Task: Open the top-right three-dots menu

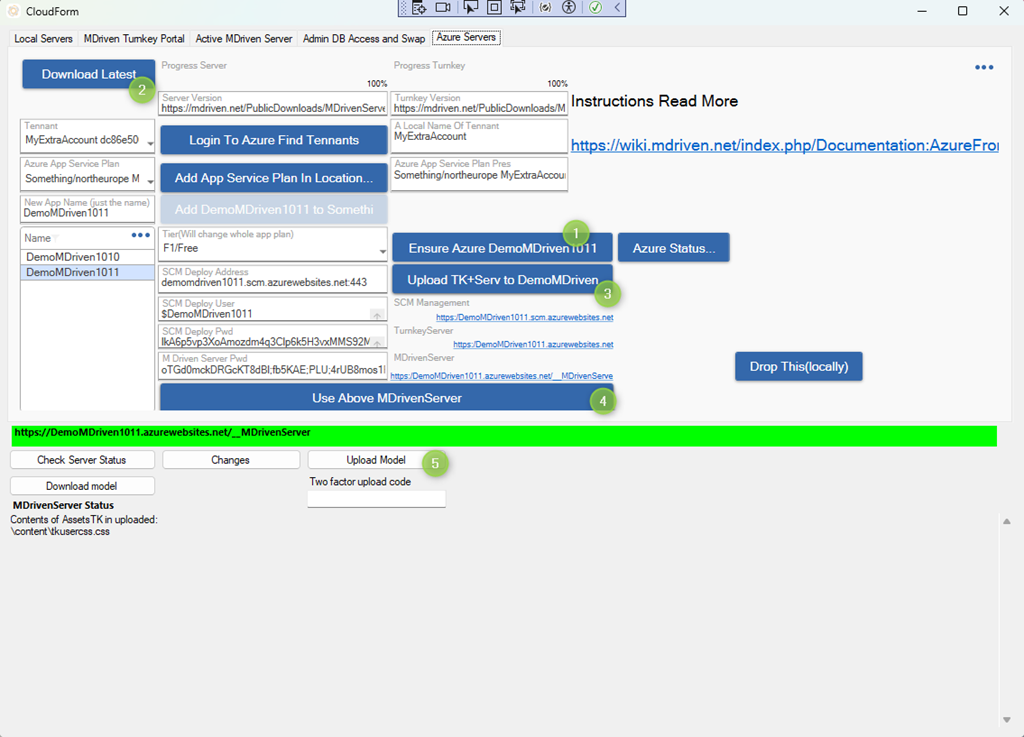Action: tap(984, 67)
